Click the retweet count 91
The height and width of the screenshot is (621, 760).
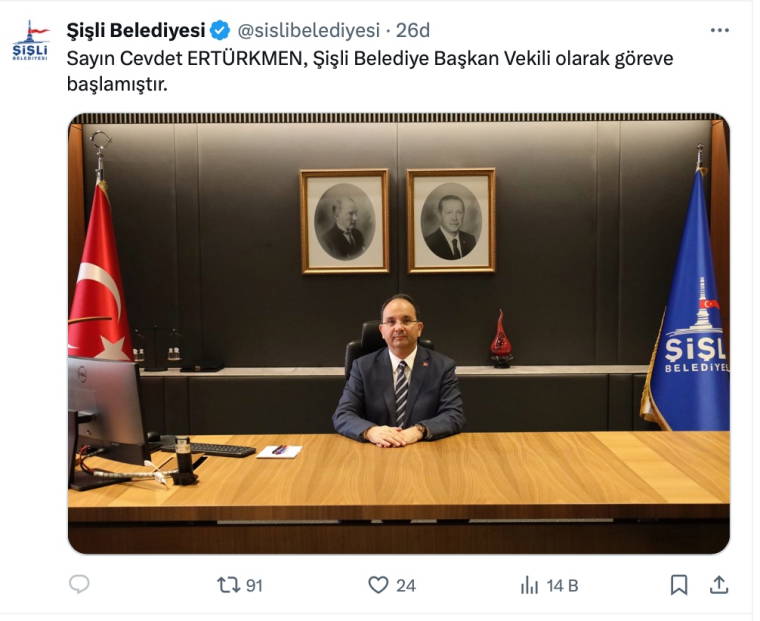tap(254, 586)
